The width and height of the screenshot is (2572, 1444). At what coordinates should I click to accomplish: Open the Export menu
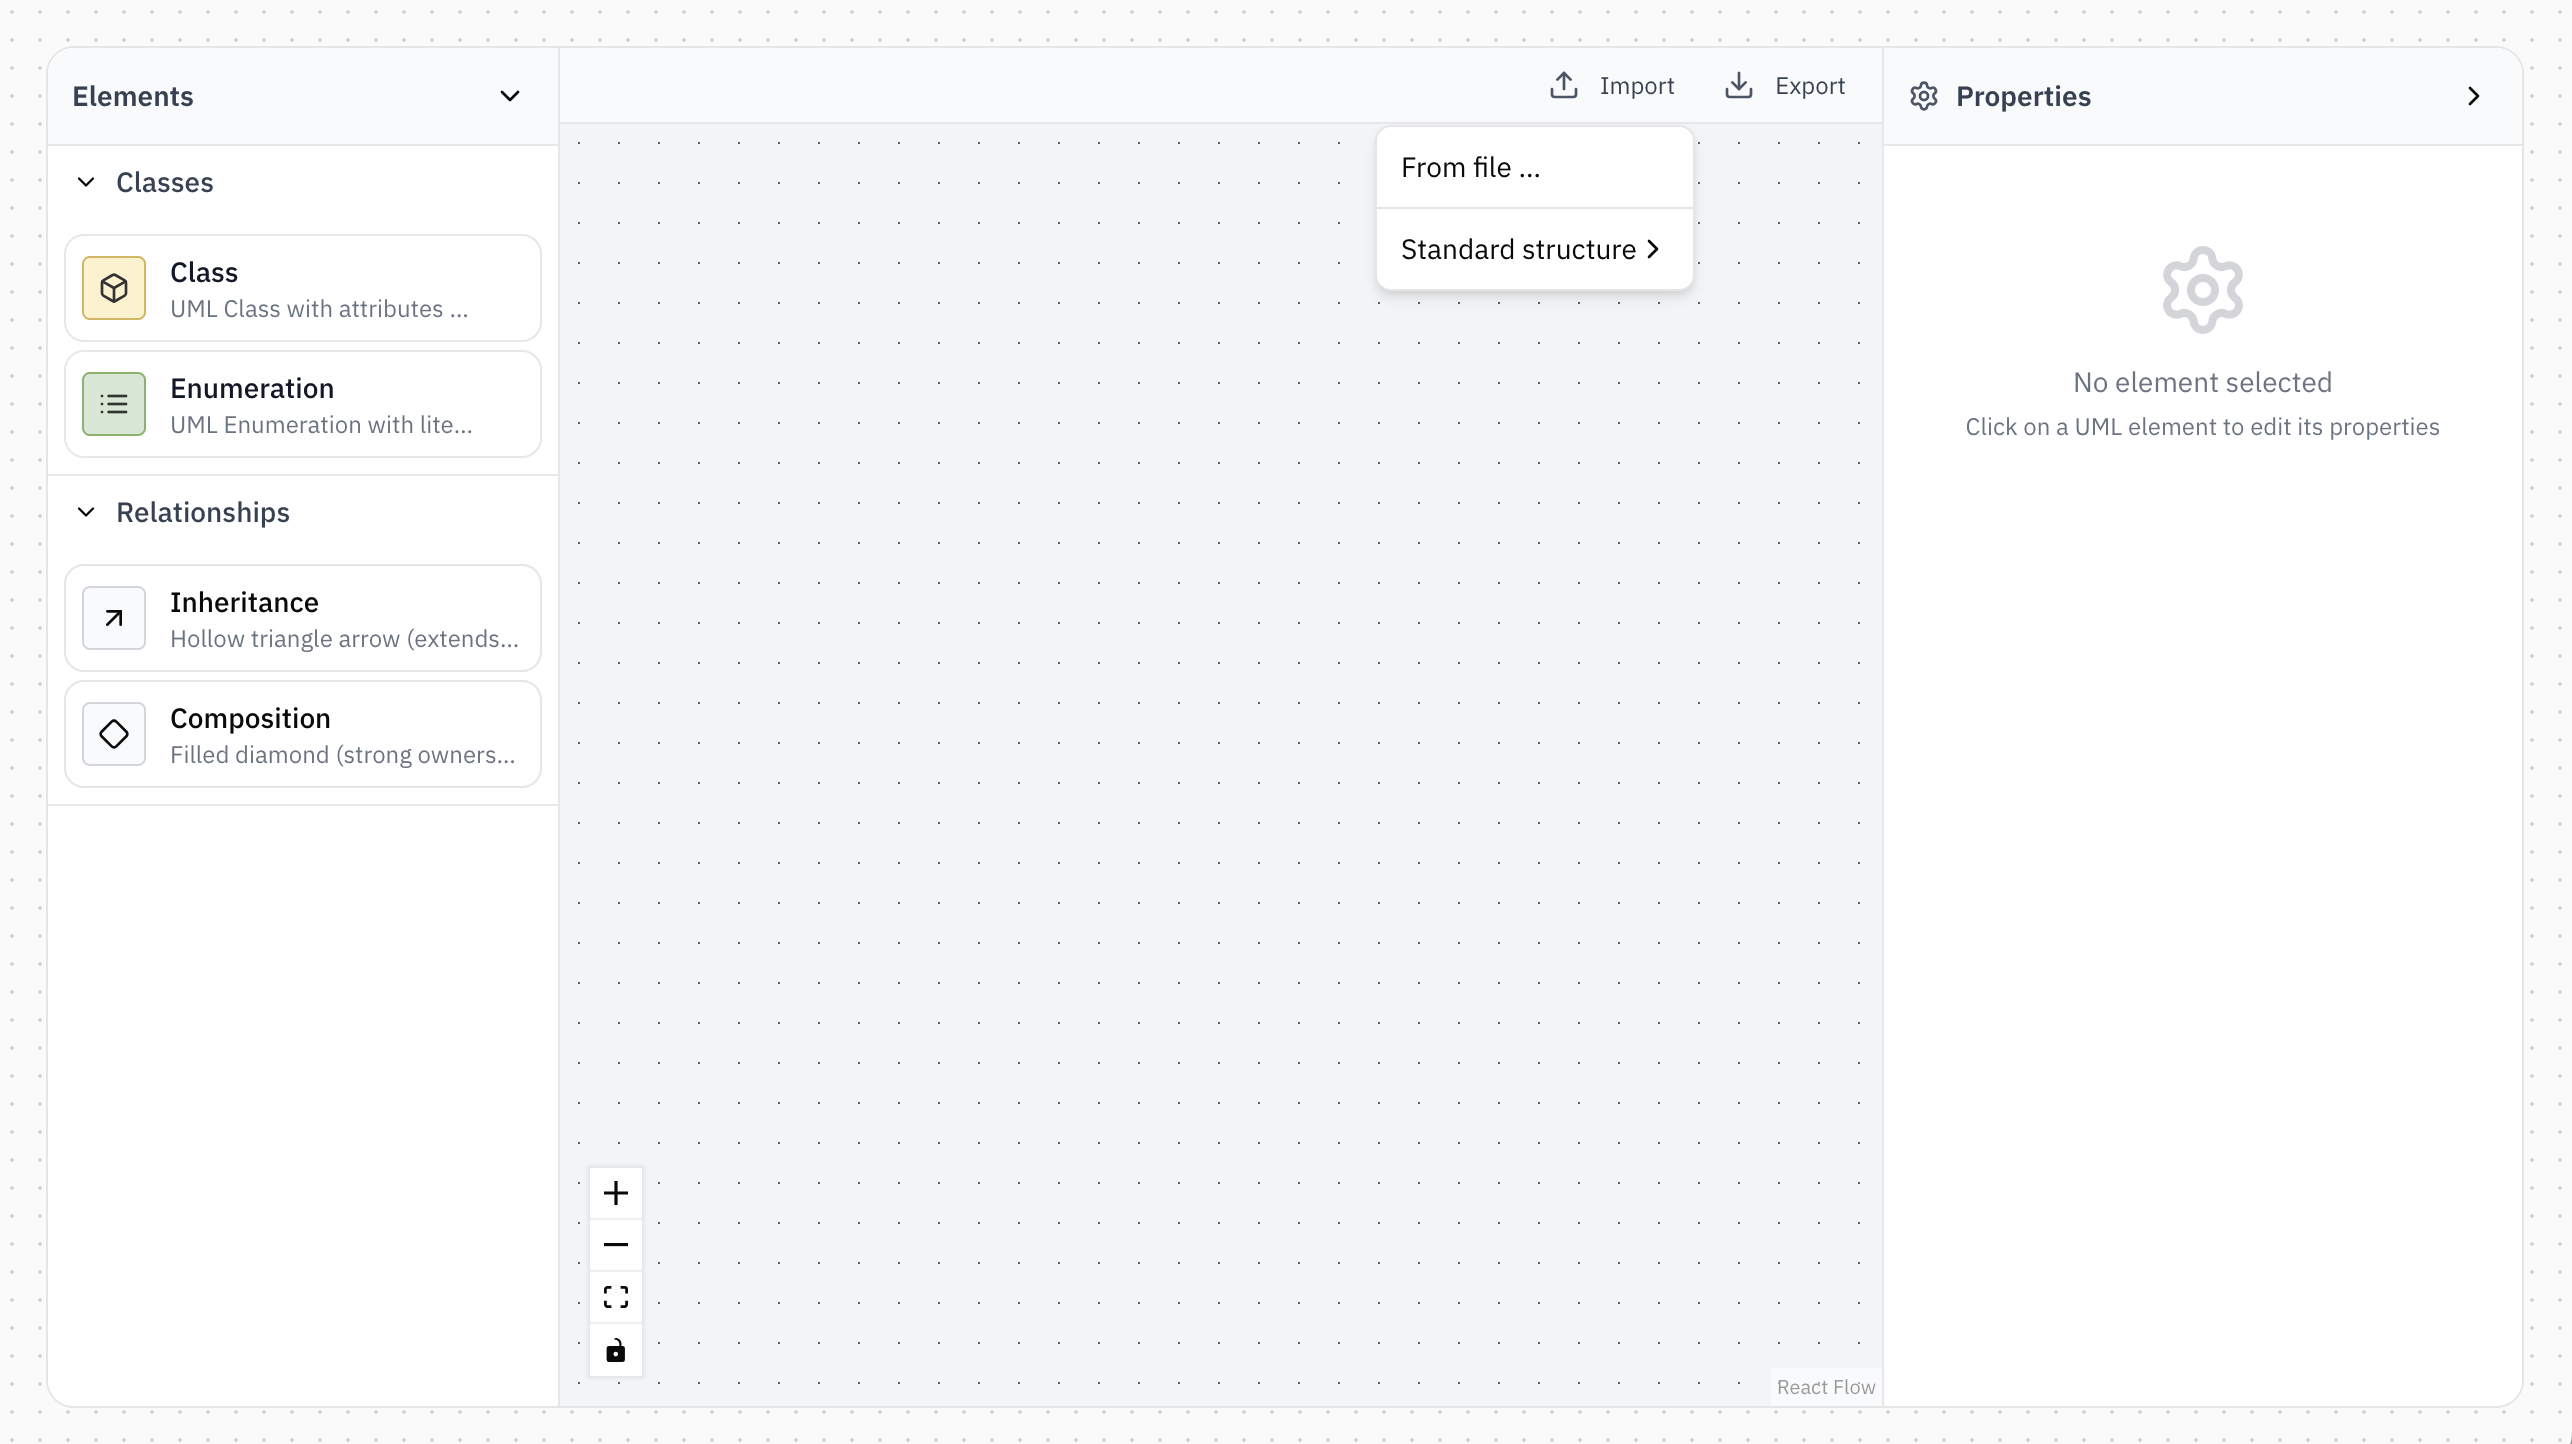1785,86
